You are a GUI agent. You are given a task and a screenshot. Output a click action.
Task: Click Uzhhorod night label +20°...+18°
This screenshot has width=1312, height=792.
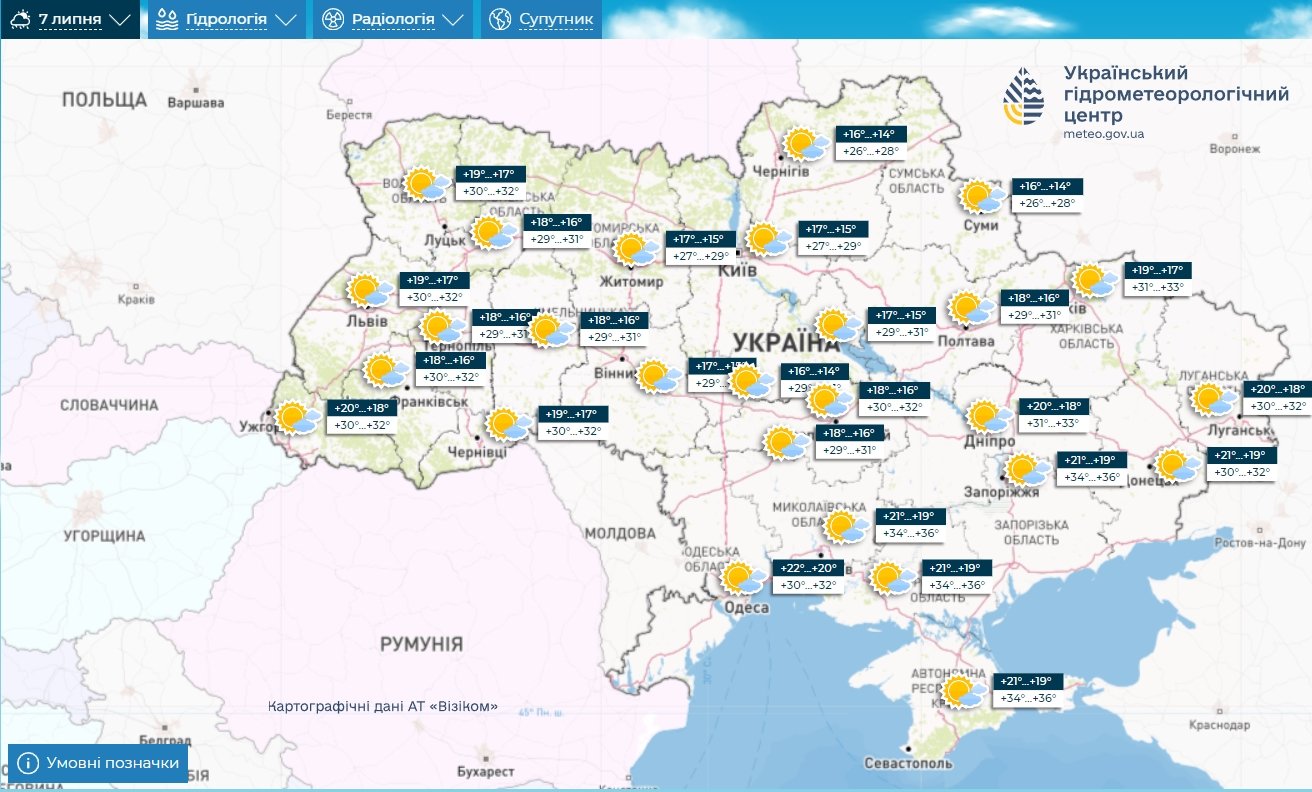pyautogui.click(x=363, y=408)
